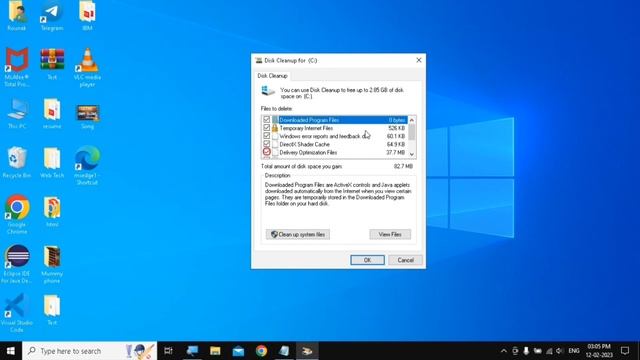Launch Google Chrome desktop shortcut
The image size is (640, 360).
click(x=17, y=214)
